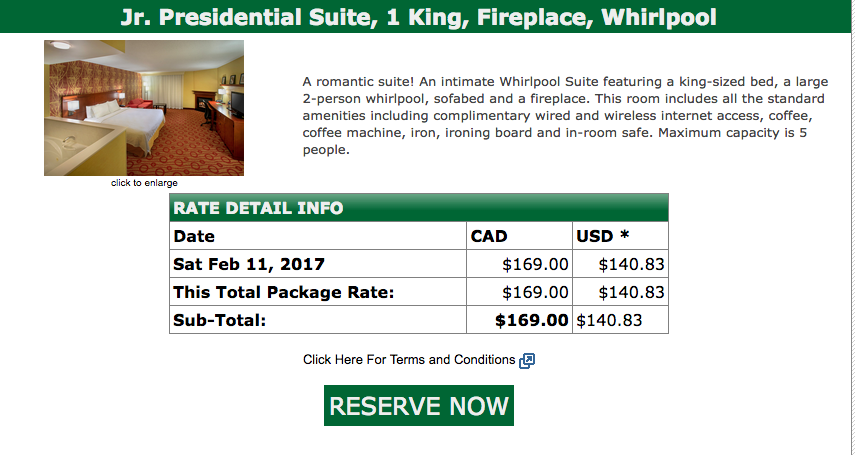Click CAD price in the Sat Feb 11 row
Screen dimensions: 855x455
[535, 265]
